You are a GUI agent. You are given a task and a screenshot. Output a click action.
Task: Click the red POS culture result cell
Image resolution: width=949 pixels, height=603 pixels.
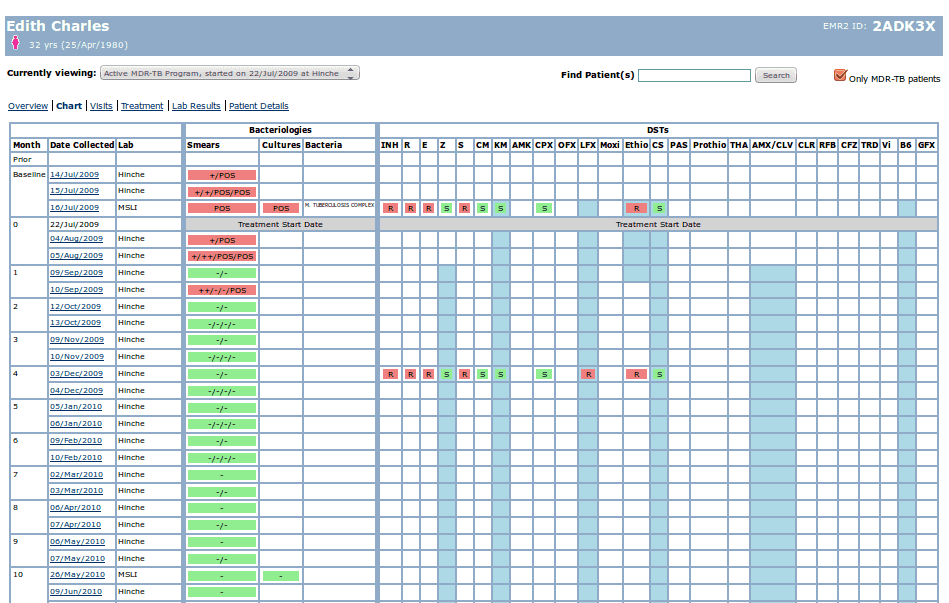coord(281,209)
